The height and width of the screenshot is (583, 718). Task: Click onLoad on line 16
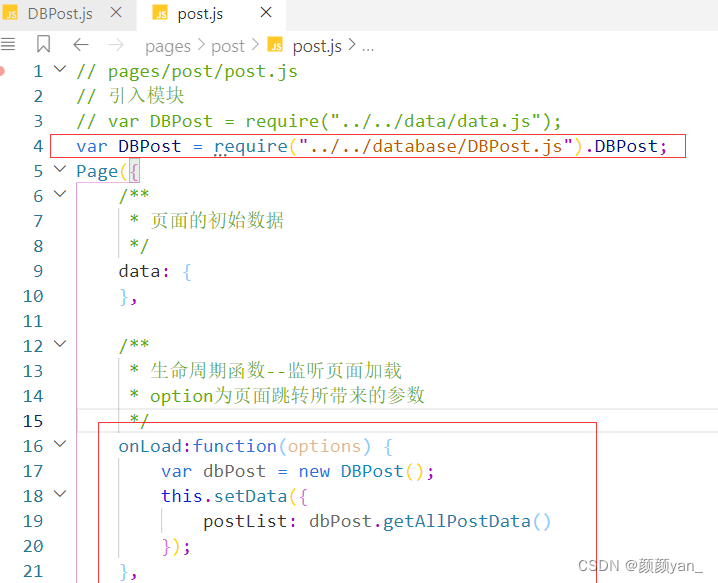(150, 446)
